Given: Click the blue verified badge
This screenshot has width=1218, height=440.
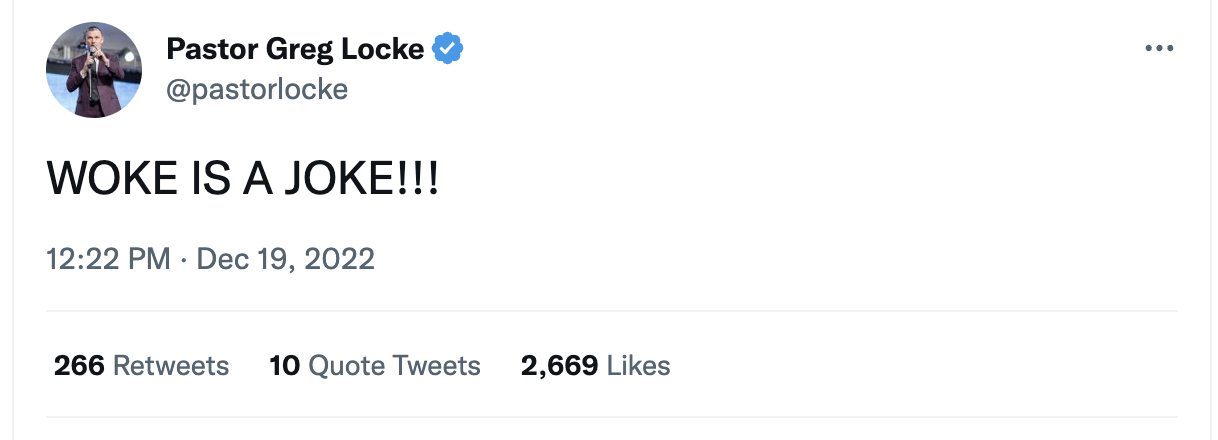Looking at the screenshot, I should click(x=447, y=48).
